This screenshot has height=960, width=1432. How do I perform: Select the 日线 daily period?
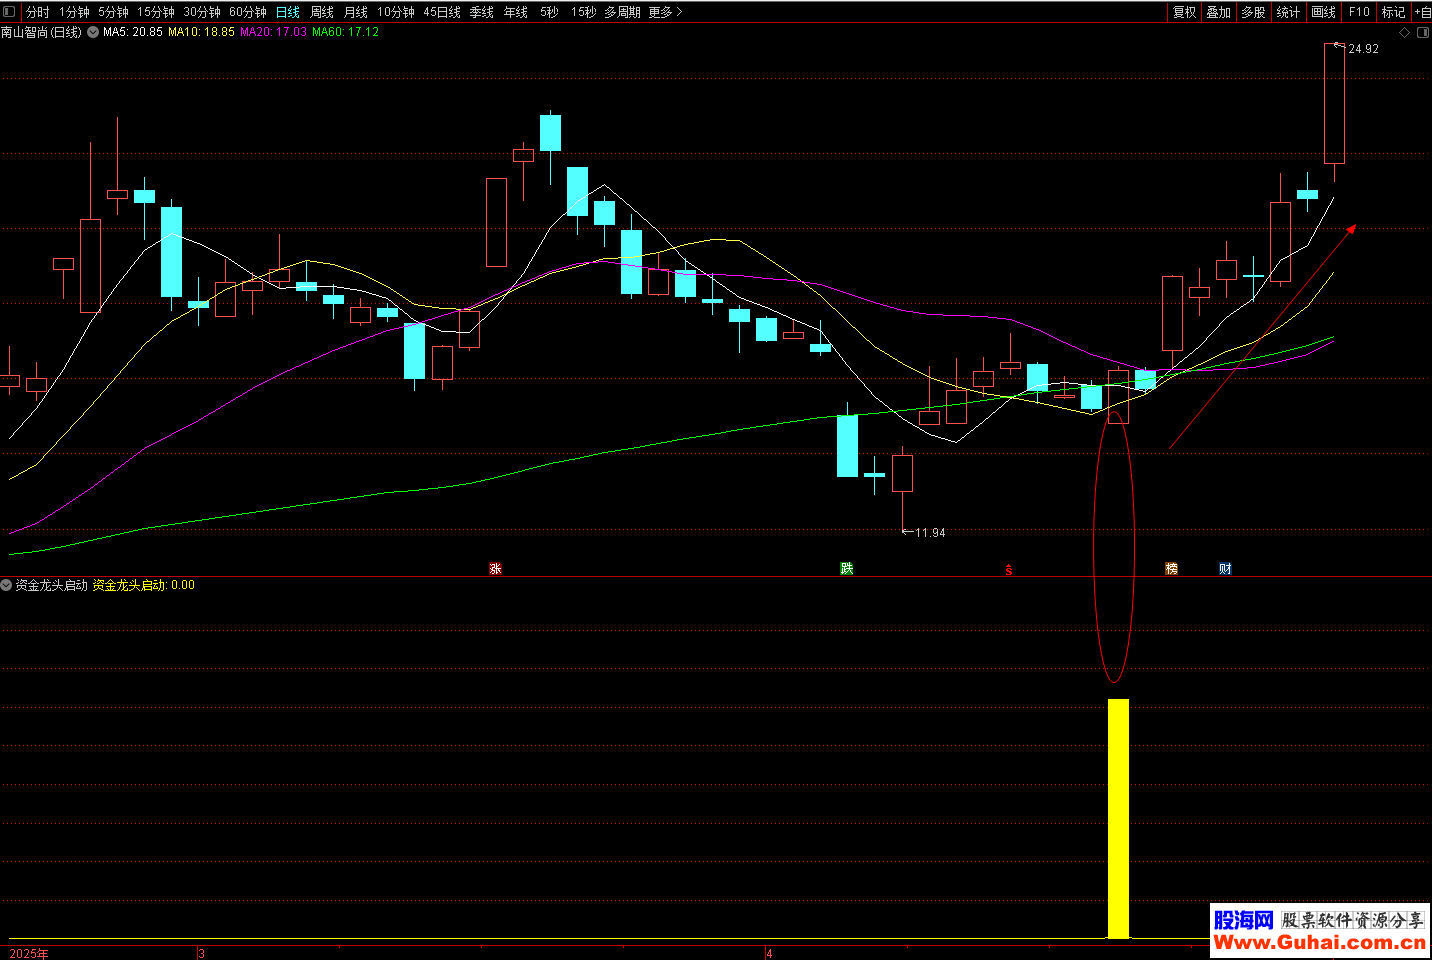point(288,12)
